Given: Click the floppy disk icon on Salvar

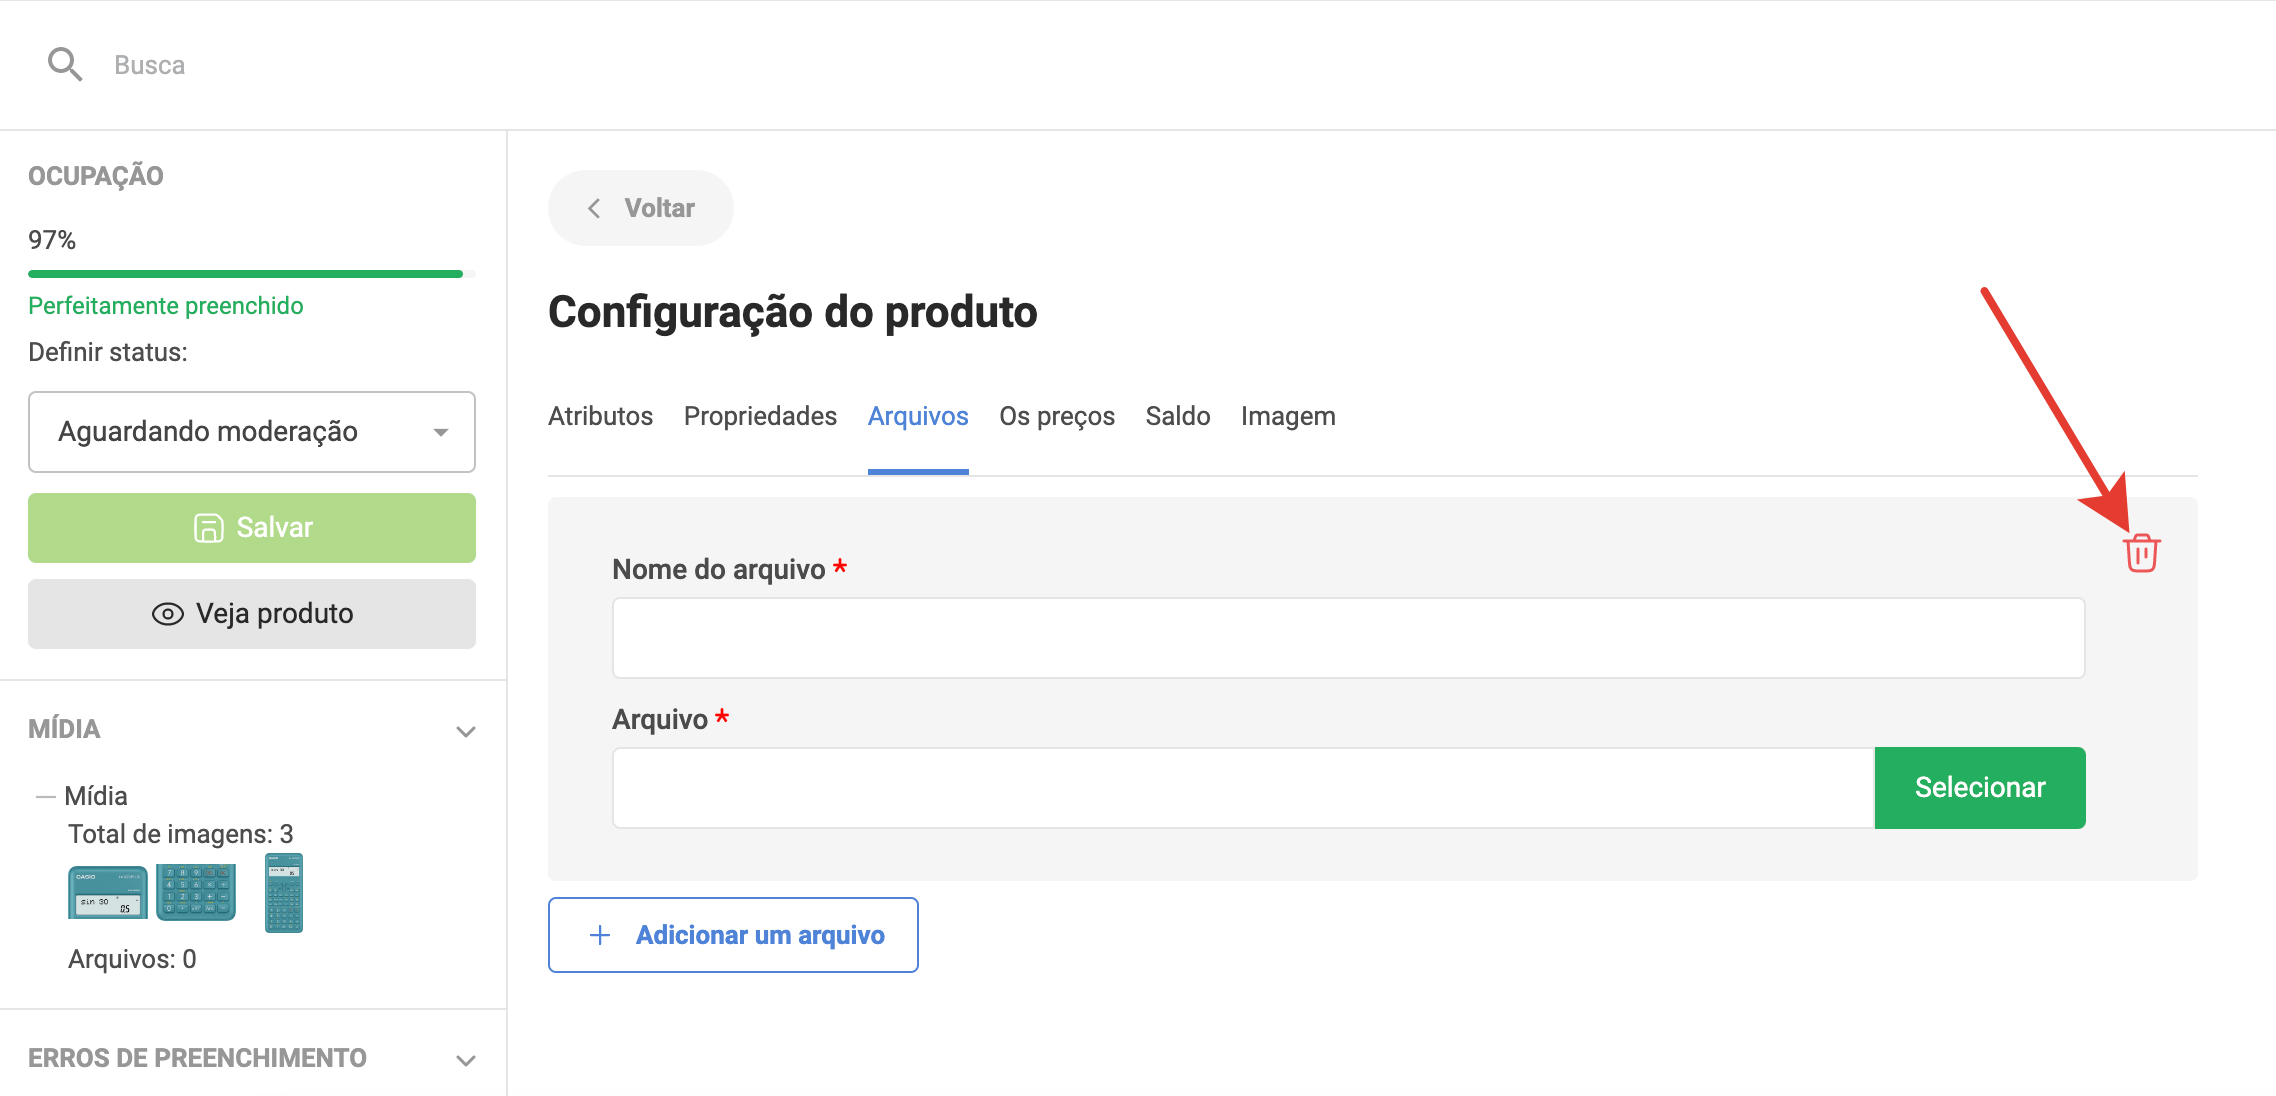Looking at the screenshot, I should coord(208,528).
